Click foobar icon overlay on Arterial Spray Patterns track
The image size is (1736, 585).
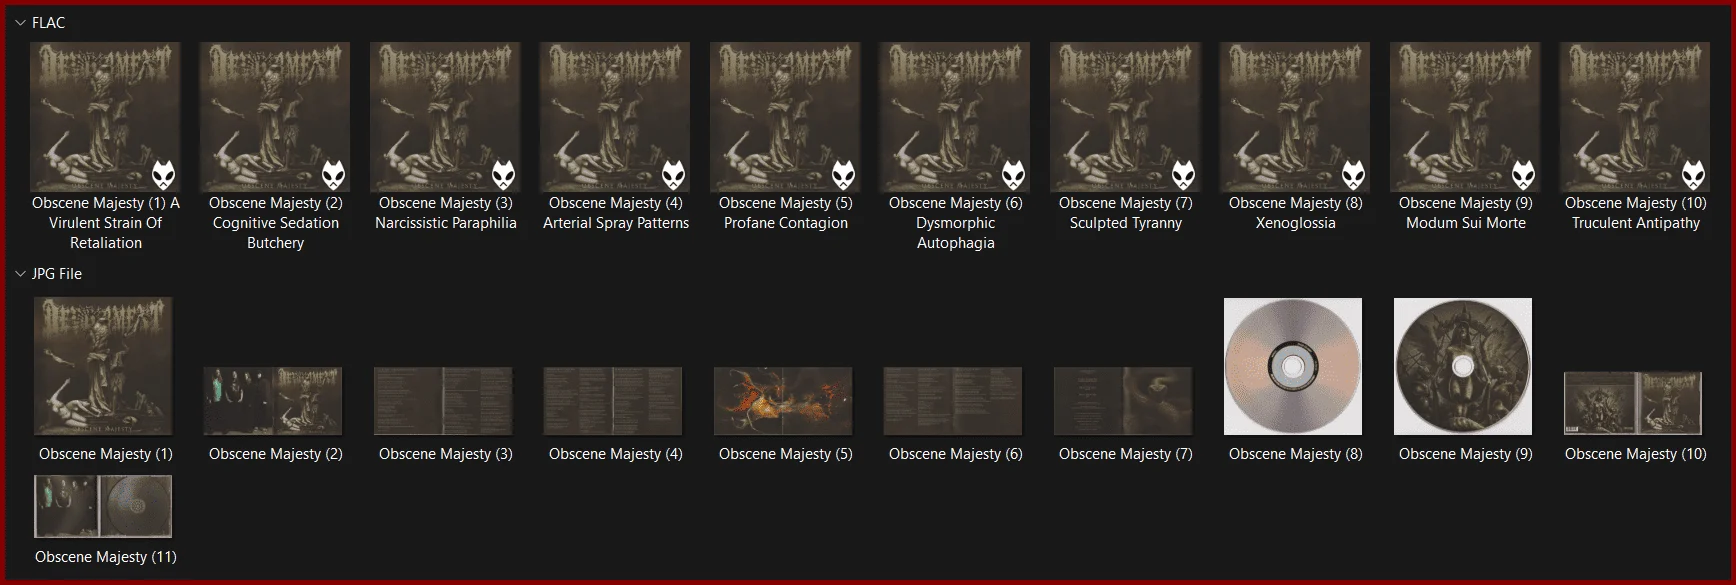pyautogui.click(x=674, y=175)
